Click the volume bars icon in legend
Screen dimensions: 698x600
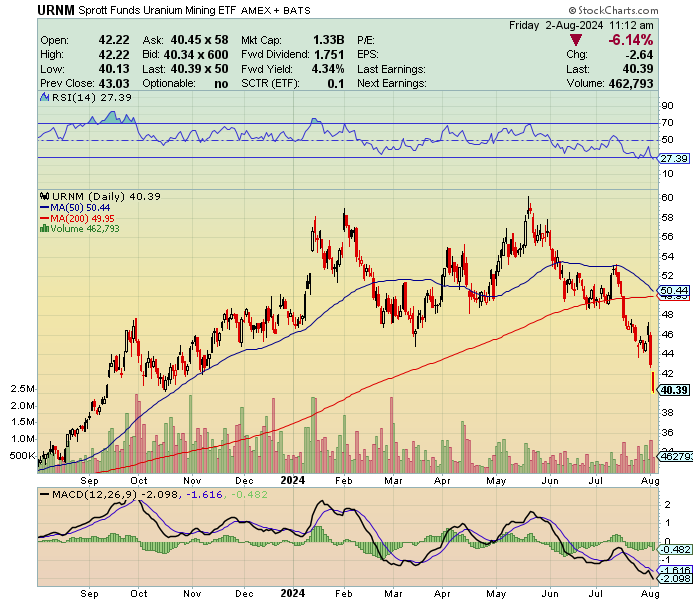pyautogui.click(x=44, y=229)
